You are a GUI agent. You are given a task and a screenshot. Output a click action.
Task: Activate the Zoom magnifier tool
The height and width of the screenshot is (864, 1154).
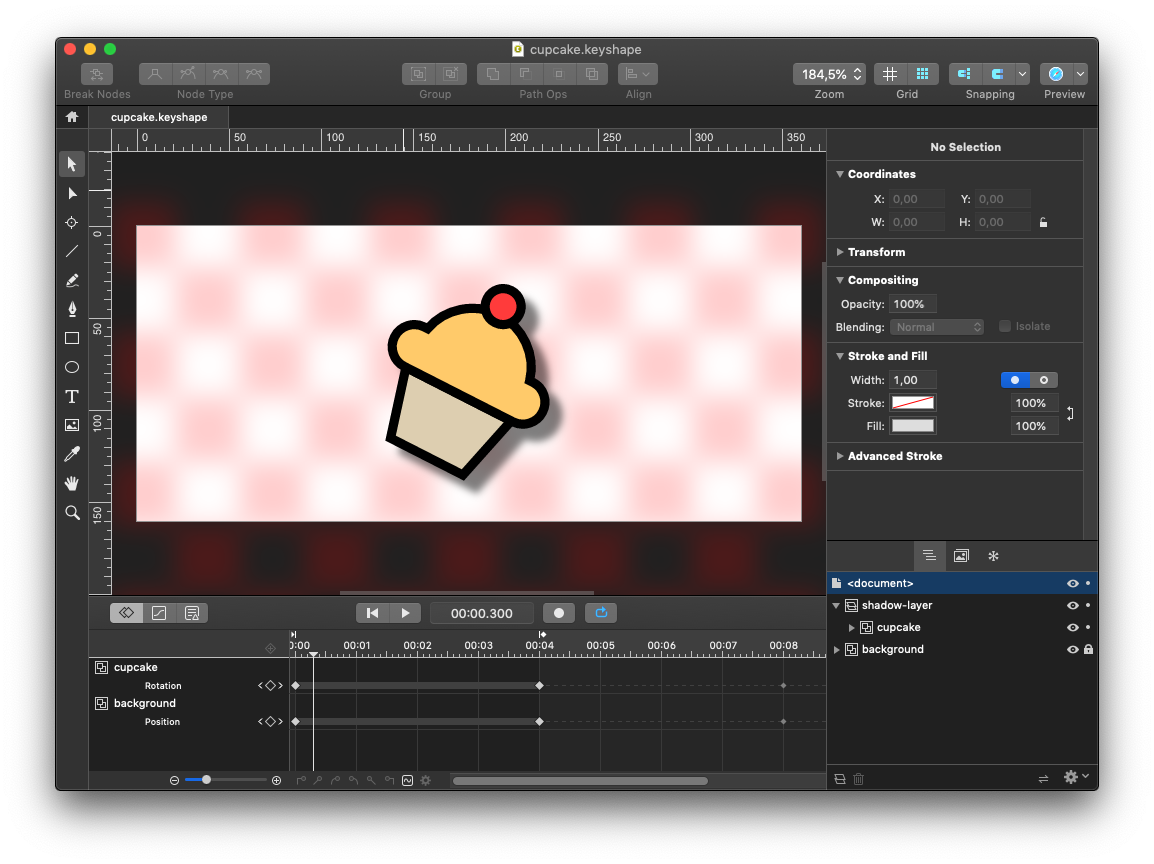point(72,512)
